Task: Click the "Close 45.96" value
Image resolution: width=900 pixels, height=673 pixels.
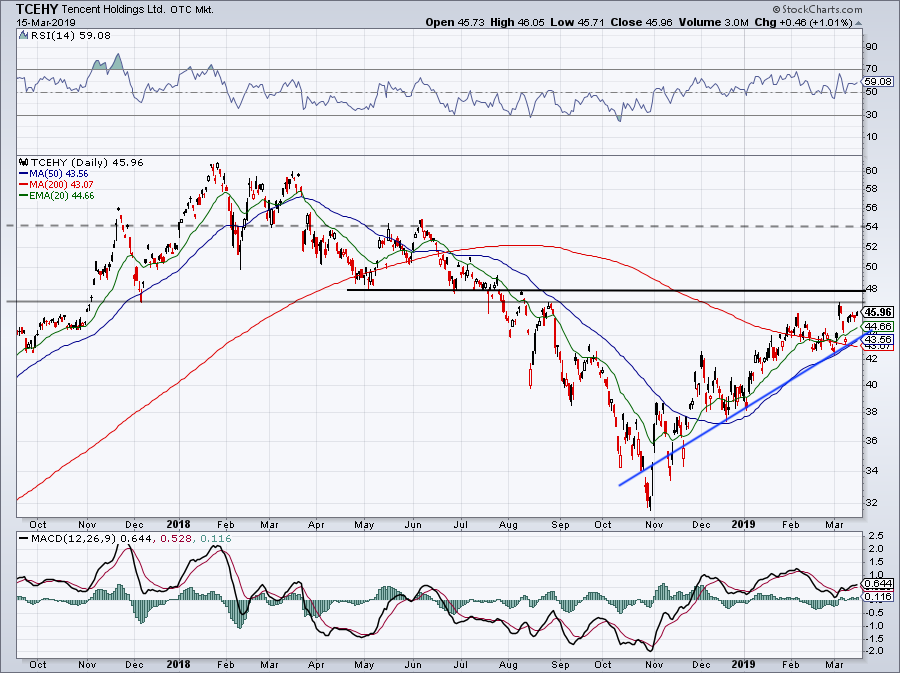Action: pos(641,22)
